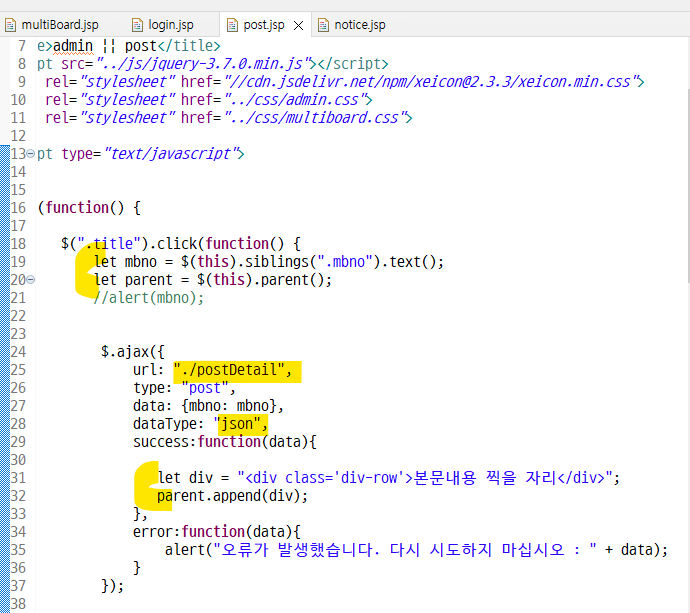Screen dimensions: 690x613
Task: Click the '../css/admin.css' href value
Action: tap(296, 100)
